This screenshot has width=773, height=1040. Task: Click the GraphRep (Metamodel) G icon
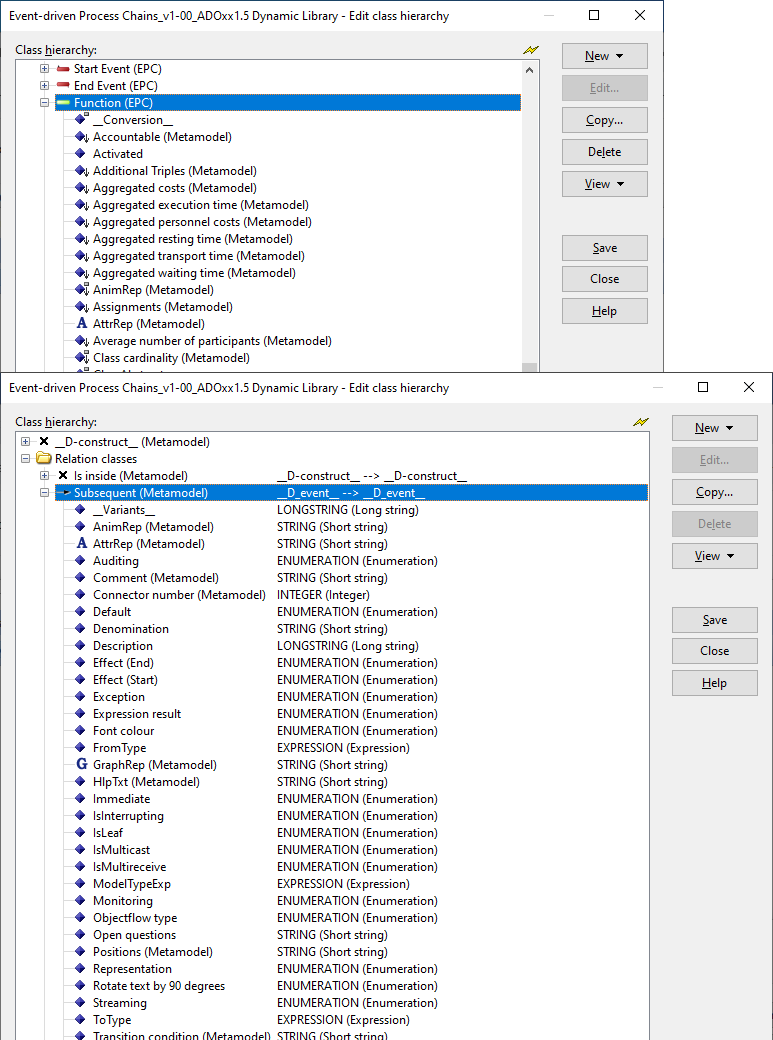[x=82, y=765]
